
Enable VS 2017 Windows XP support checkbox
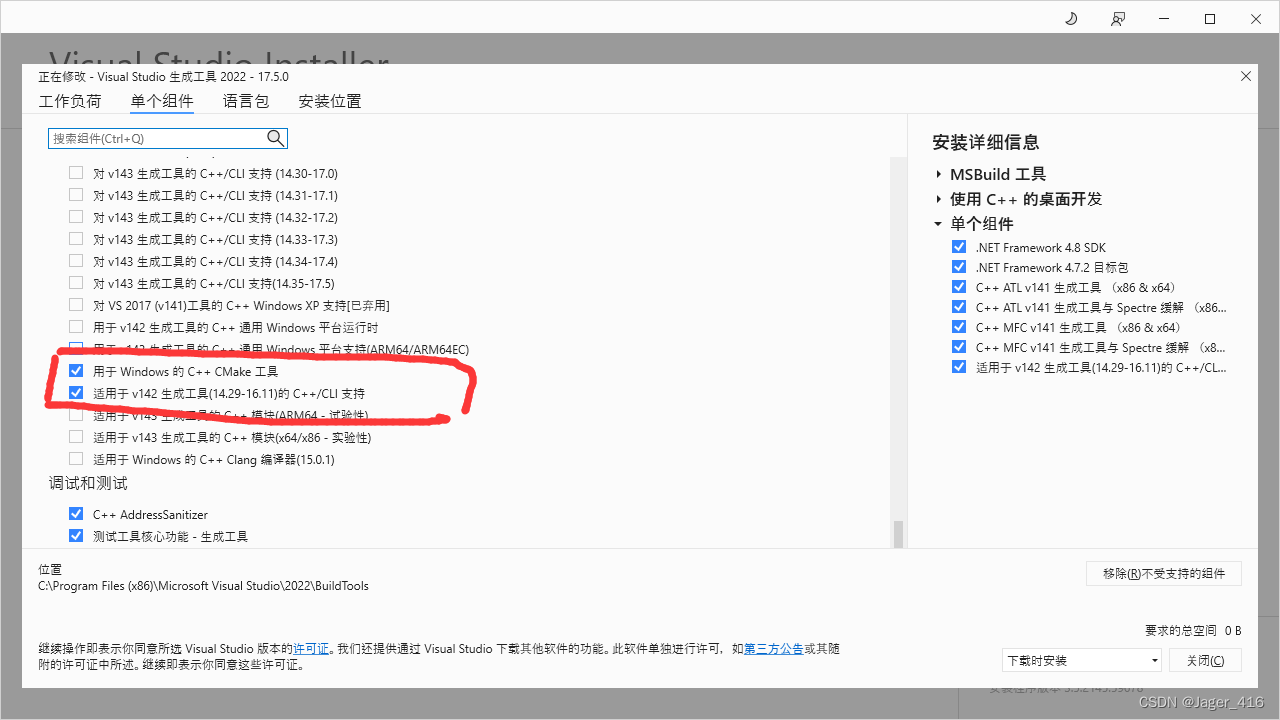click(x=76, y=305)
